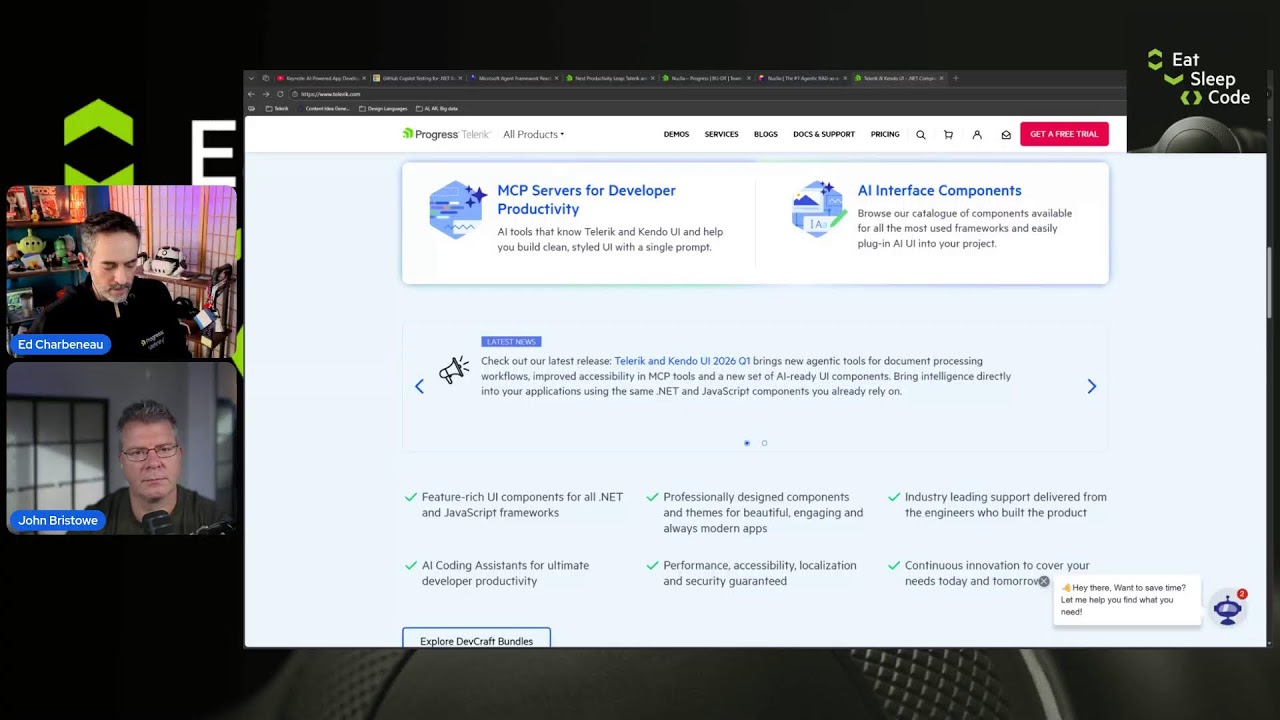Viewport: 1280px width, 720px height.
Task: Open the search icon in Telerik header
Action: click(x=920, y=134)
